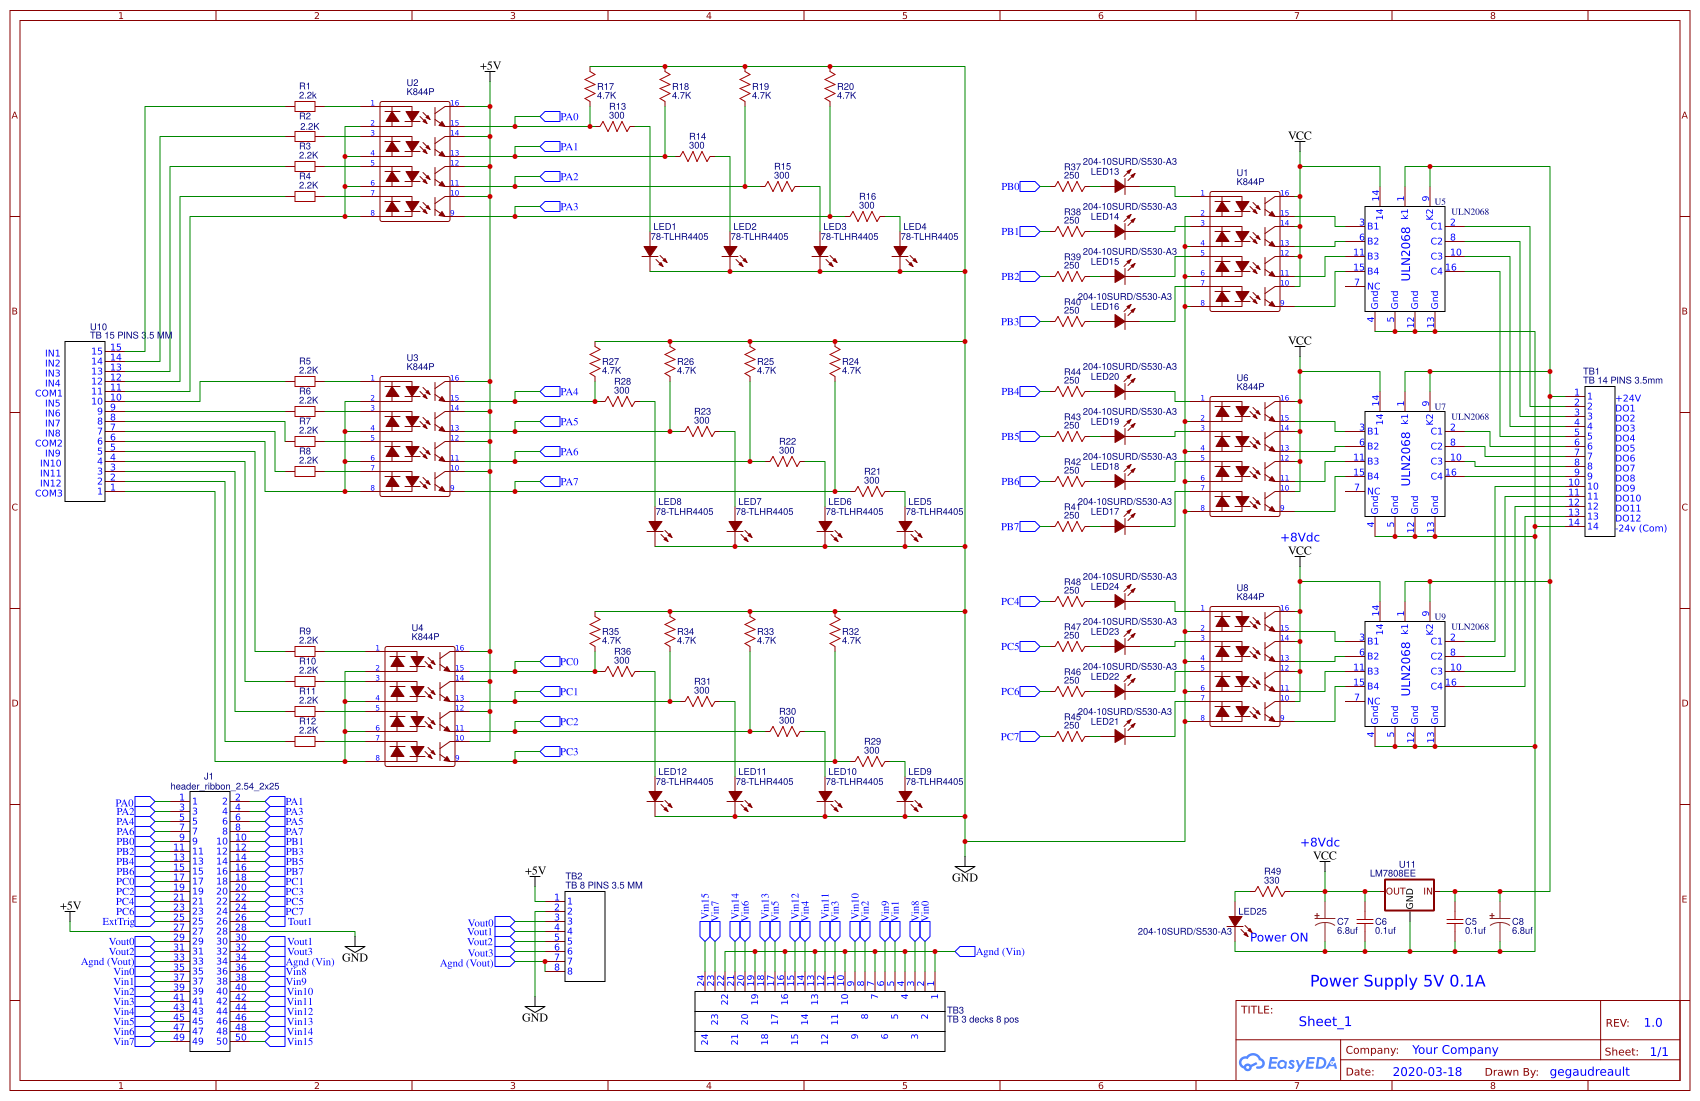
Task: Click the Date value 2020-03-18
Action: tap(1428, 1071)
